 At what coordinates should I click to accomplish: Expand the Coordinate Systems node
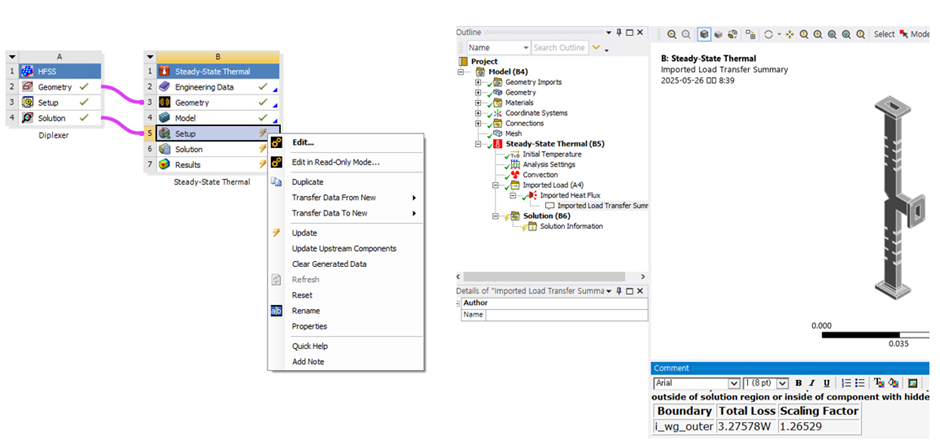pos(478,113)
